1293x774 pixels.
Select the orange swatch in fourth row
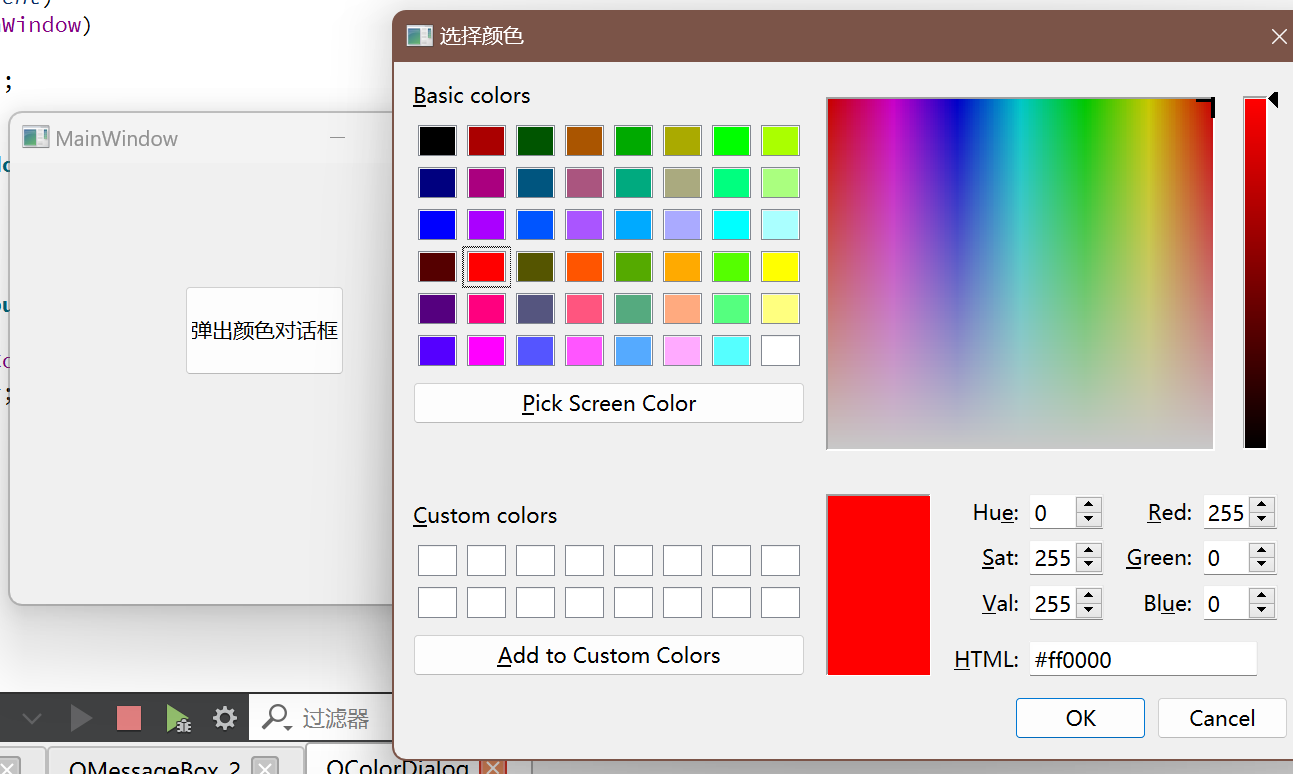click(x=682, y=267)
